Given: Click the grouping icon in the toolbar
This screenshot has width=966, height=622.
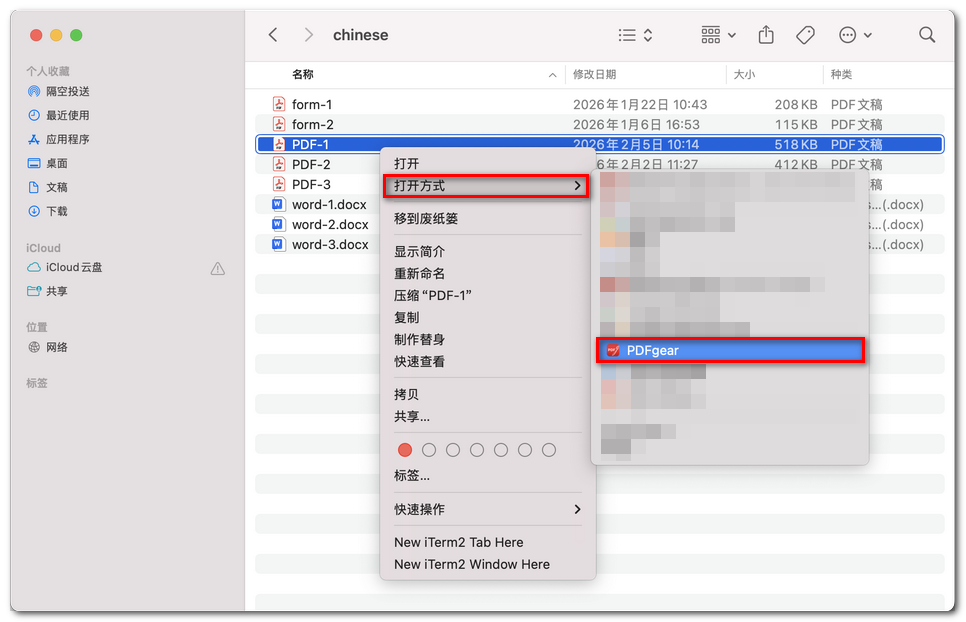Looking at the screenshot, I should pos(710,34).
